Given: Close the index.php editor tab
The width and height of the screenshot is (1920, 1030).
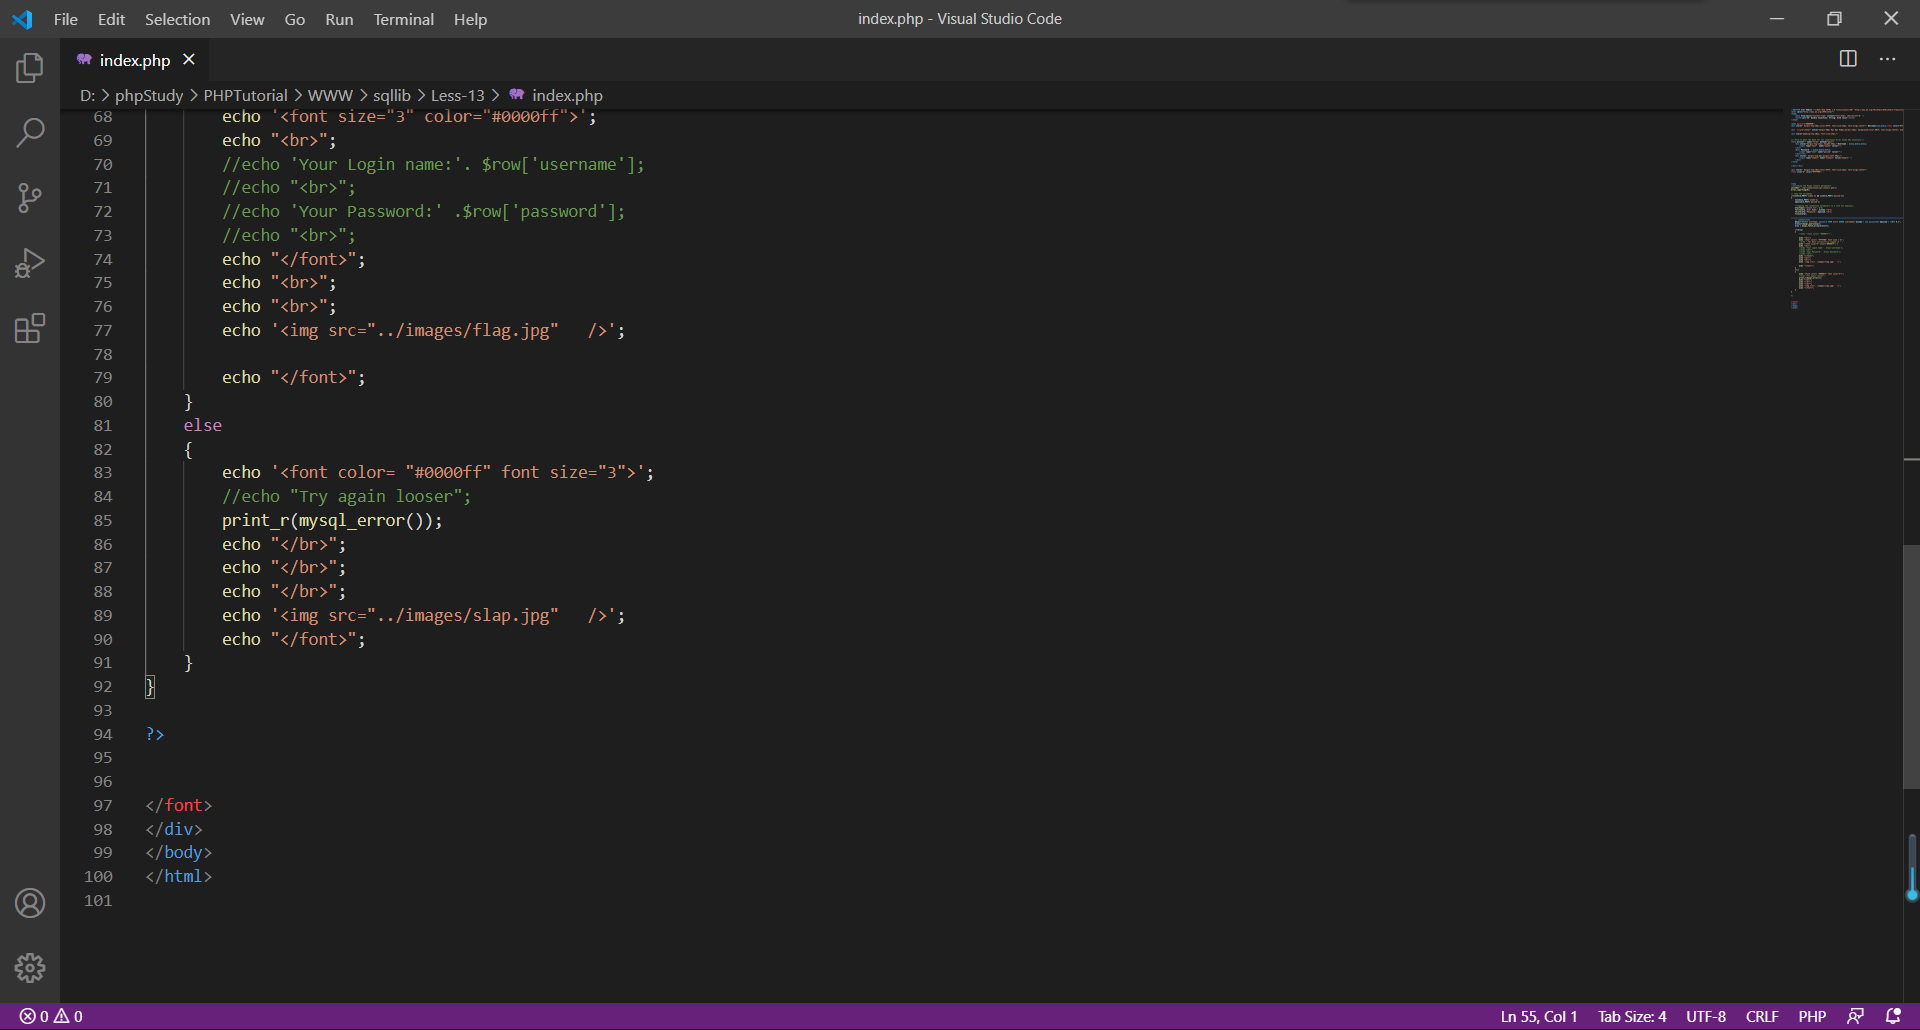Looking at the screenshot, I should [x=189, y=60].
